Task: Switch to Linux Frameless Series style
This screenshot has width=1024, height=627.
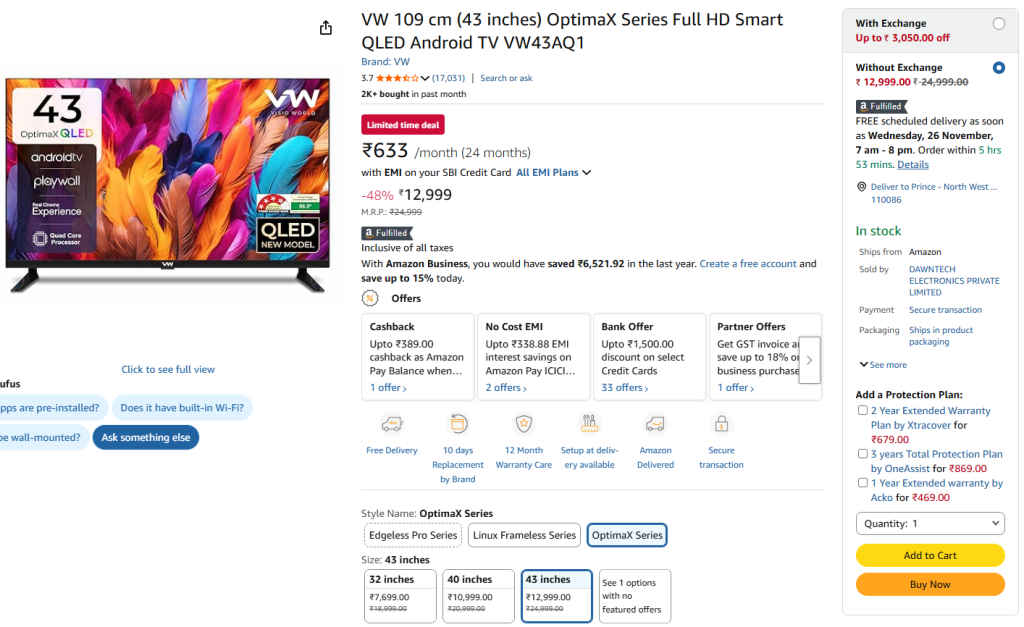Action: (524, 535)
